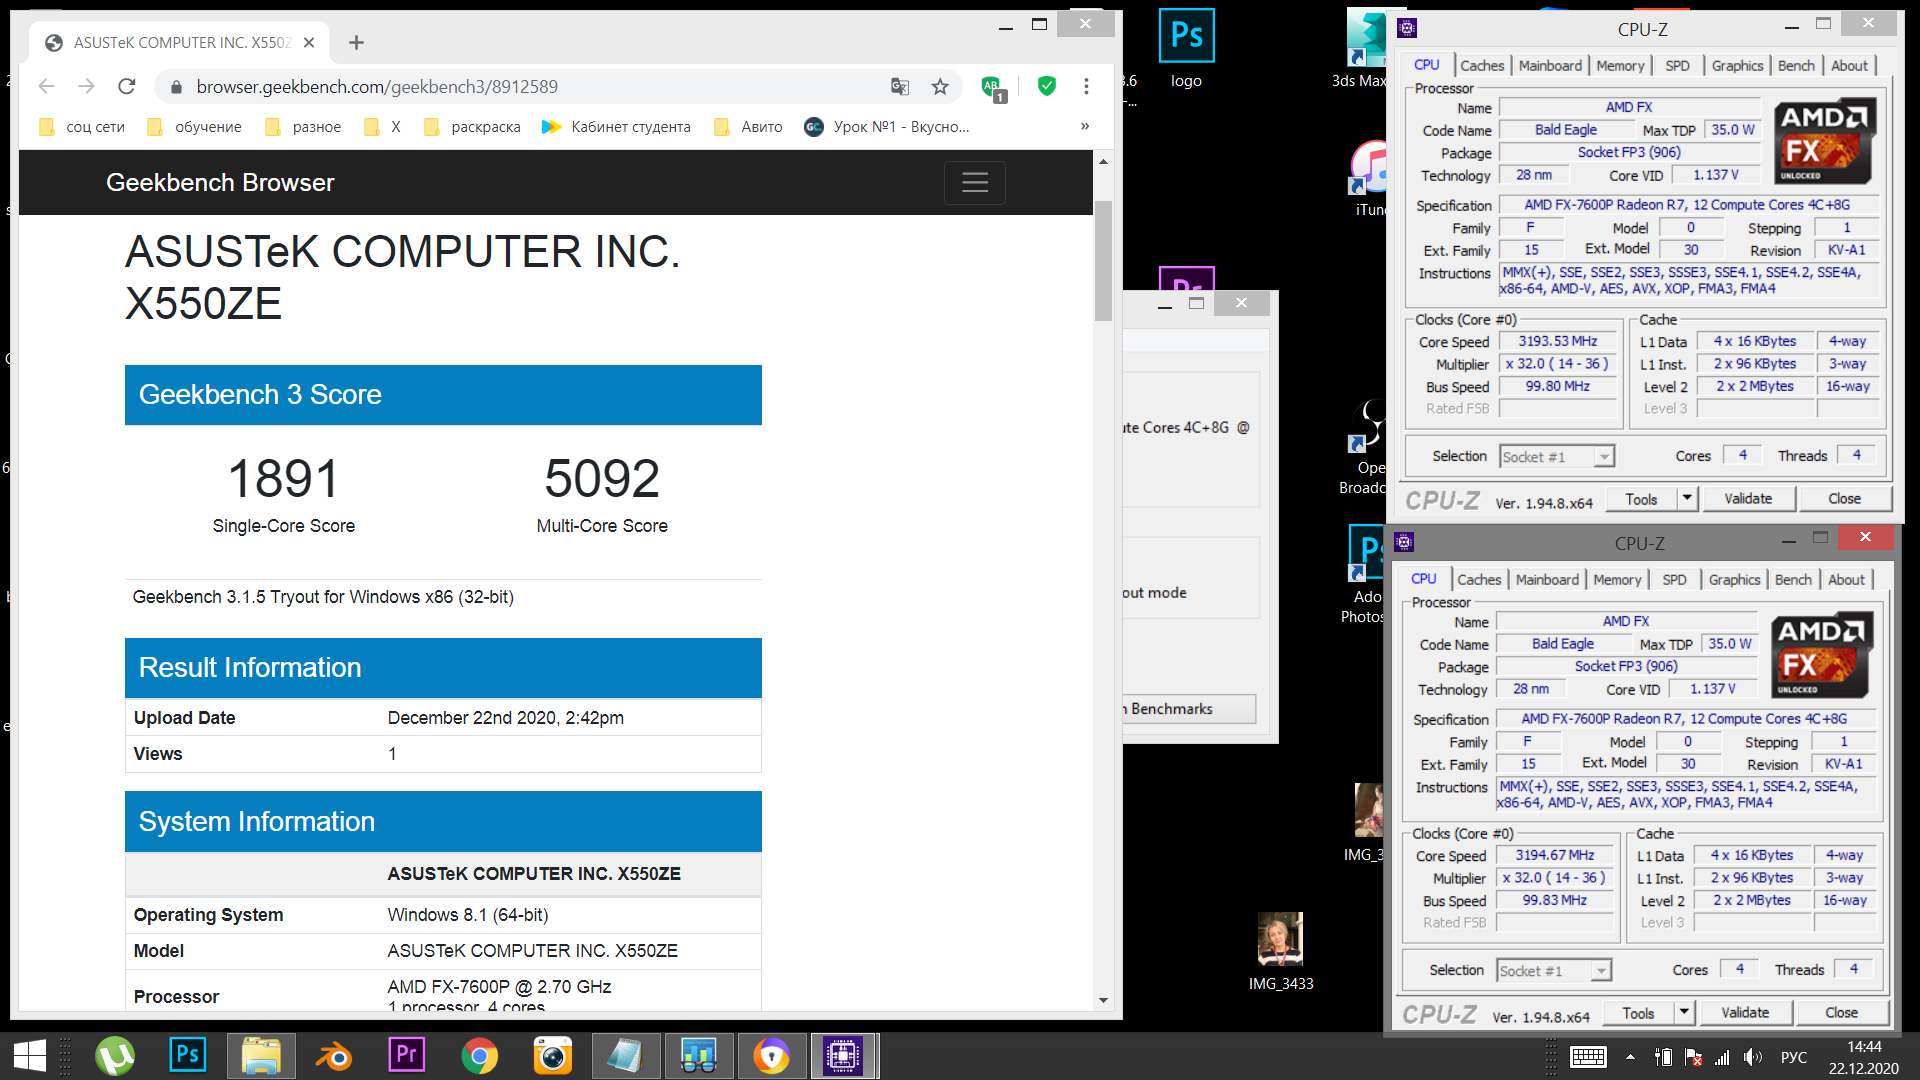This screenshot has width=1920, height=1080.
Task: Open the Авито bookmark folder
Action: click(x=748, y=127)
